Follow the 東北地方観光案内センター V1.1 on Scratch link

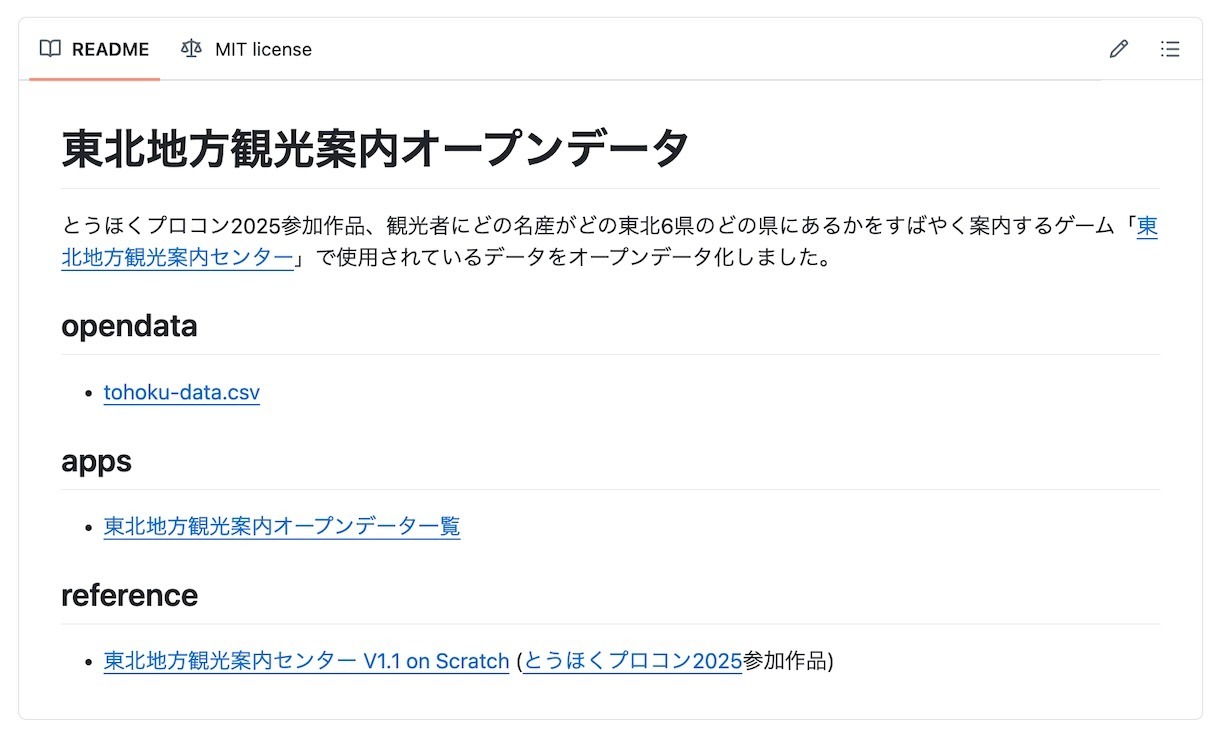(x=306, y=661)
